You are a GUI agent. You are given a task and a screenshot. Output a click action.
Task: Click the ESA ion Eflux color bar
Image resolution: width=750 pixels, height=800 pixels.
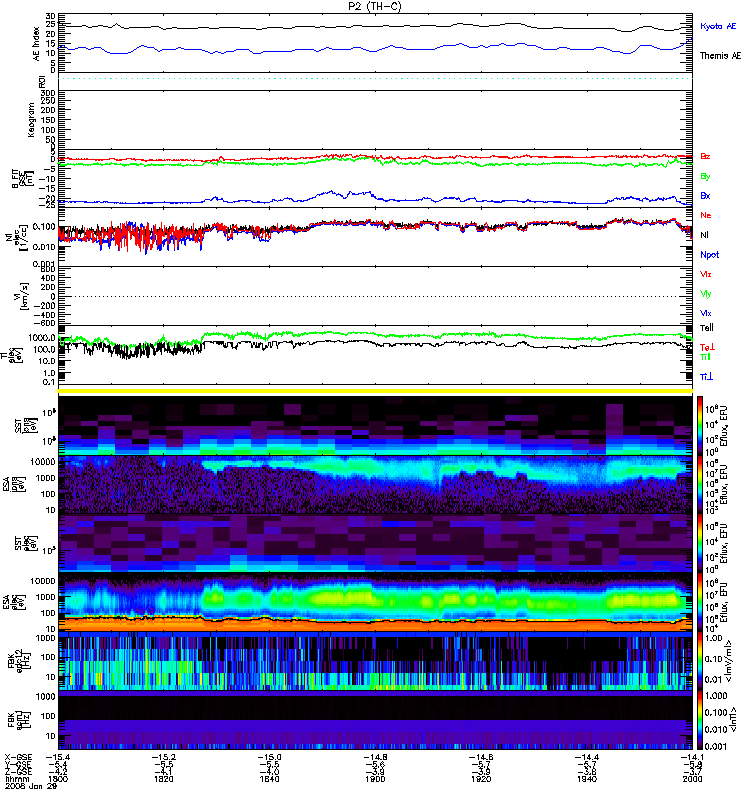point(701,484)
